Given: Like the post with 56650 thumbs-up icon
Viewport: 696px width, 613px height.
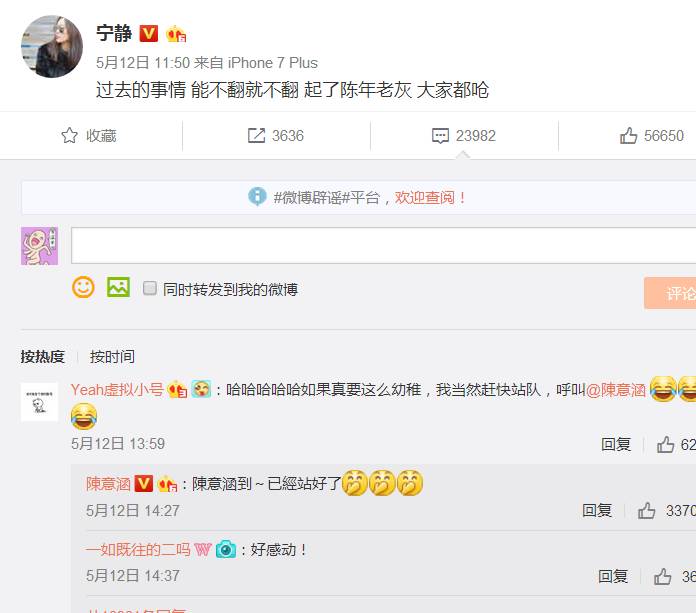Looking at the screenshot, I should [x=629, y=135].
